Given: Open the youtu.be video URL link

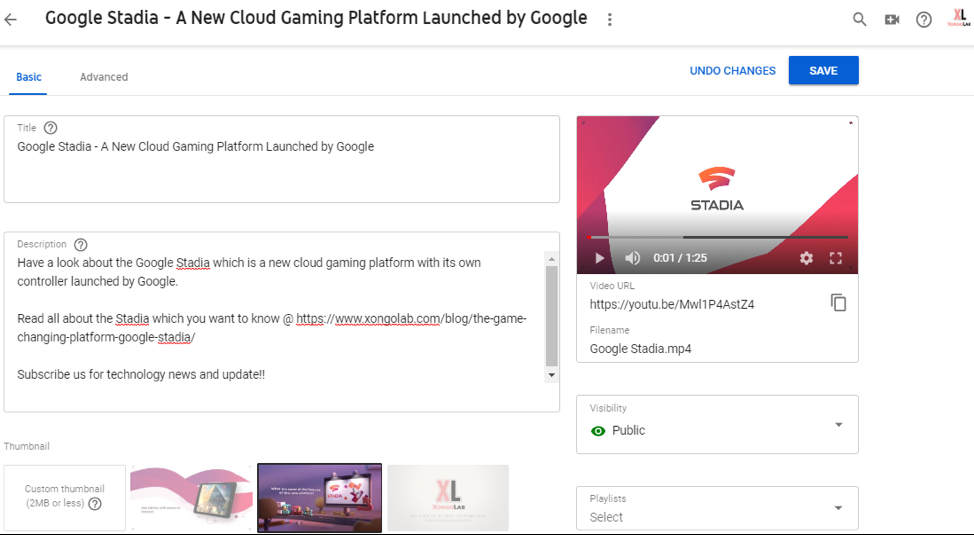Looking at the screenshot, I should click(672, 304).
